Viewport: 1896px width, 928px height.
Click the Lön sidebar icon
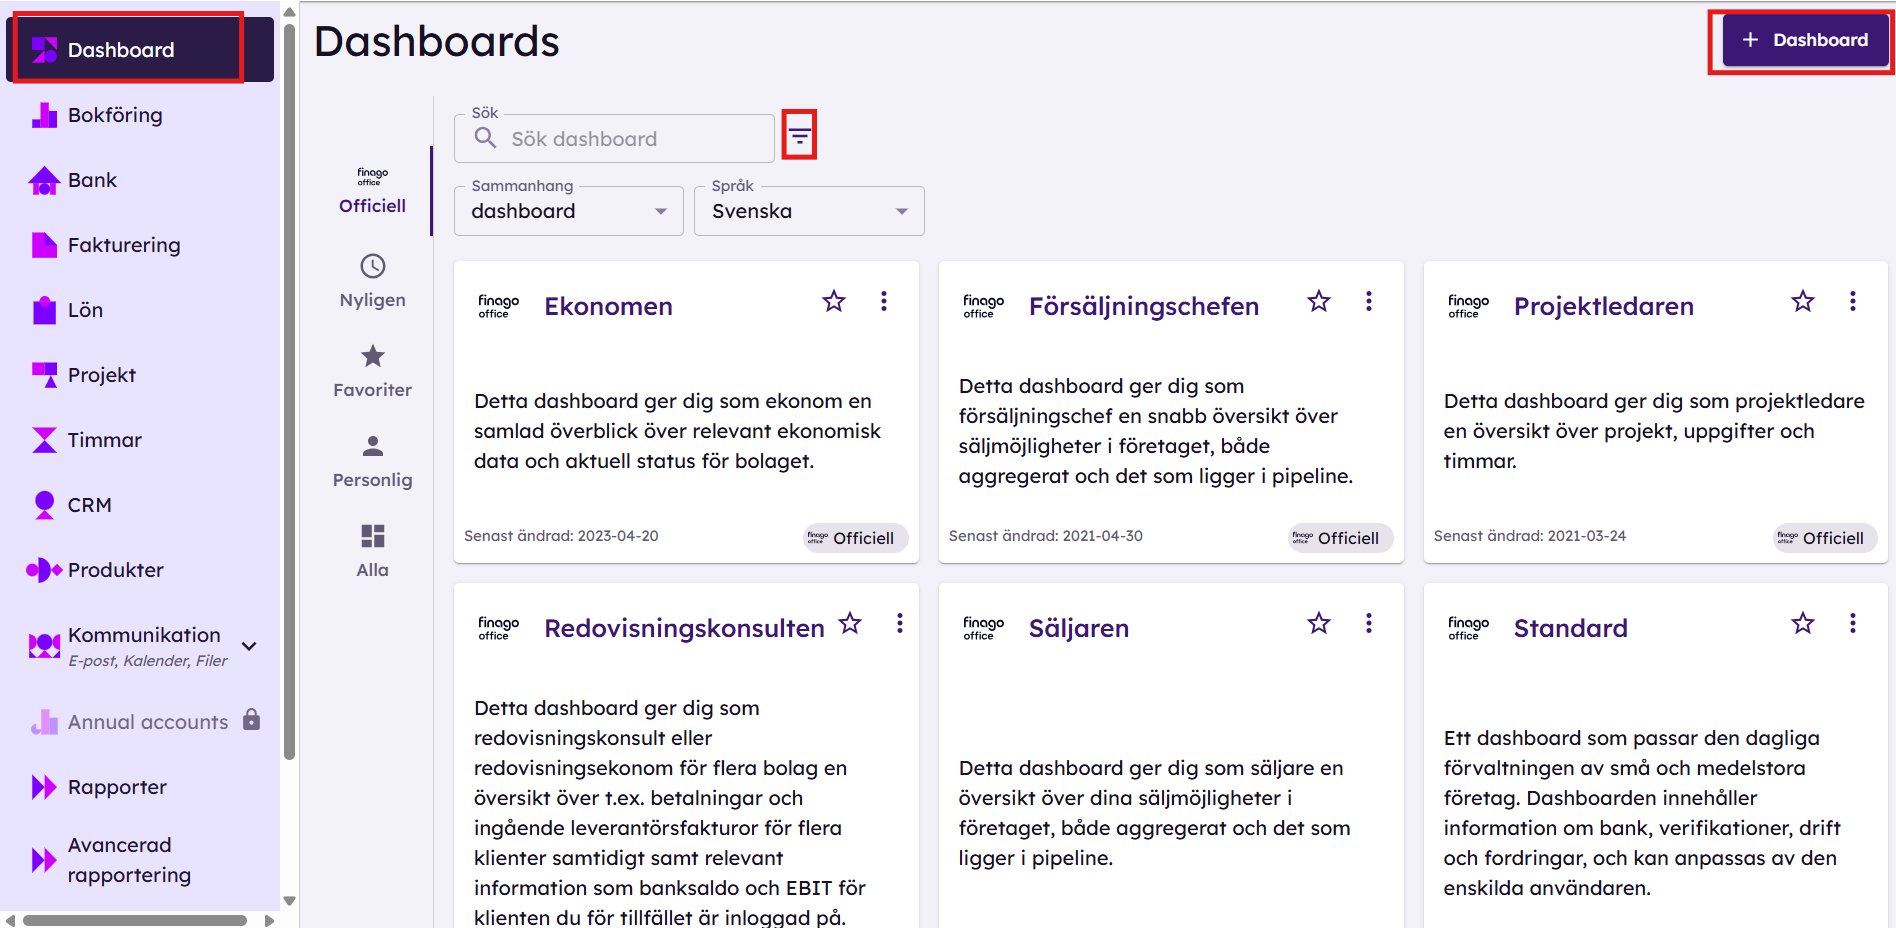(x=44, y=310)
